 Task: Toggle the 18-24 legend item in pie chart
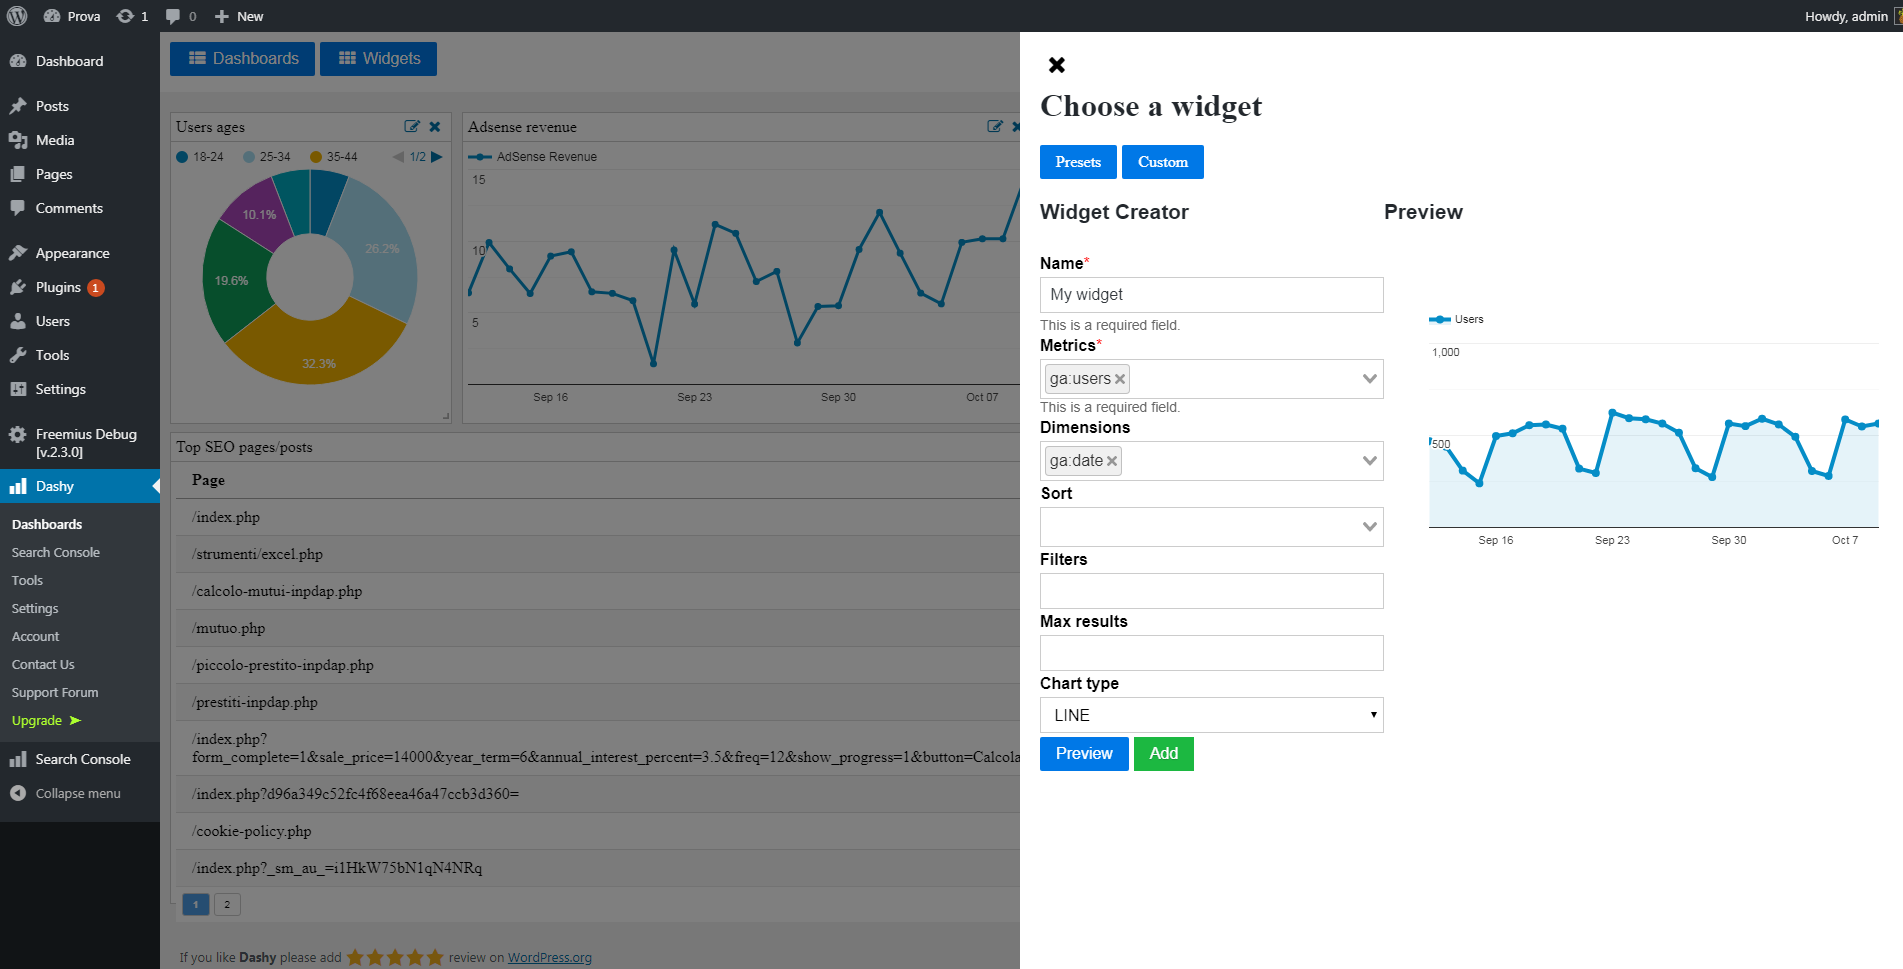(x=200, y=157)
